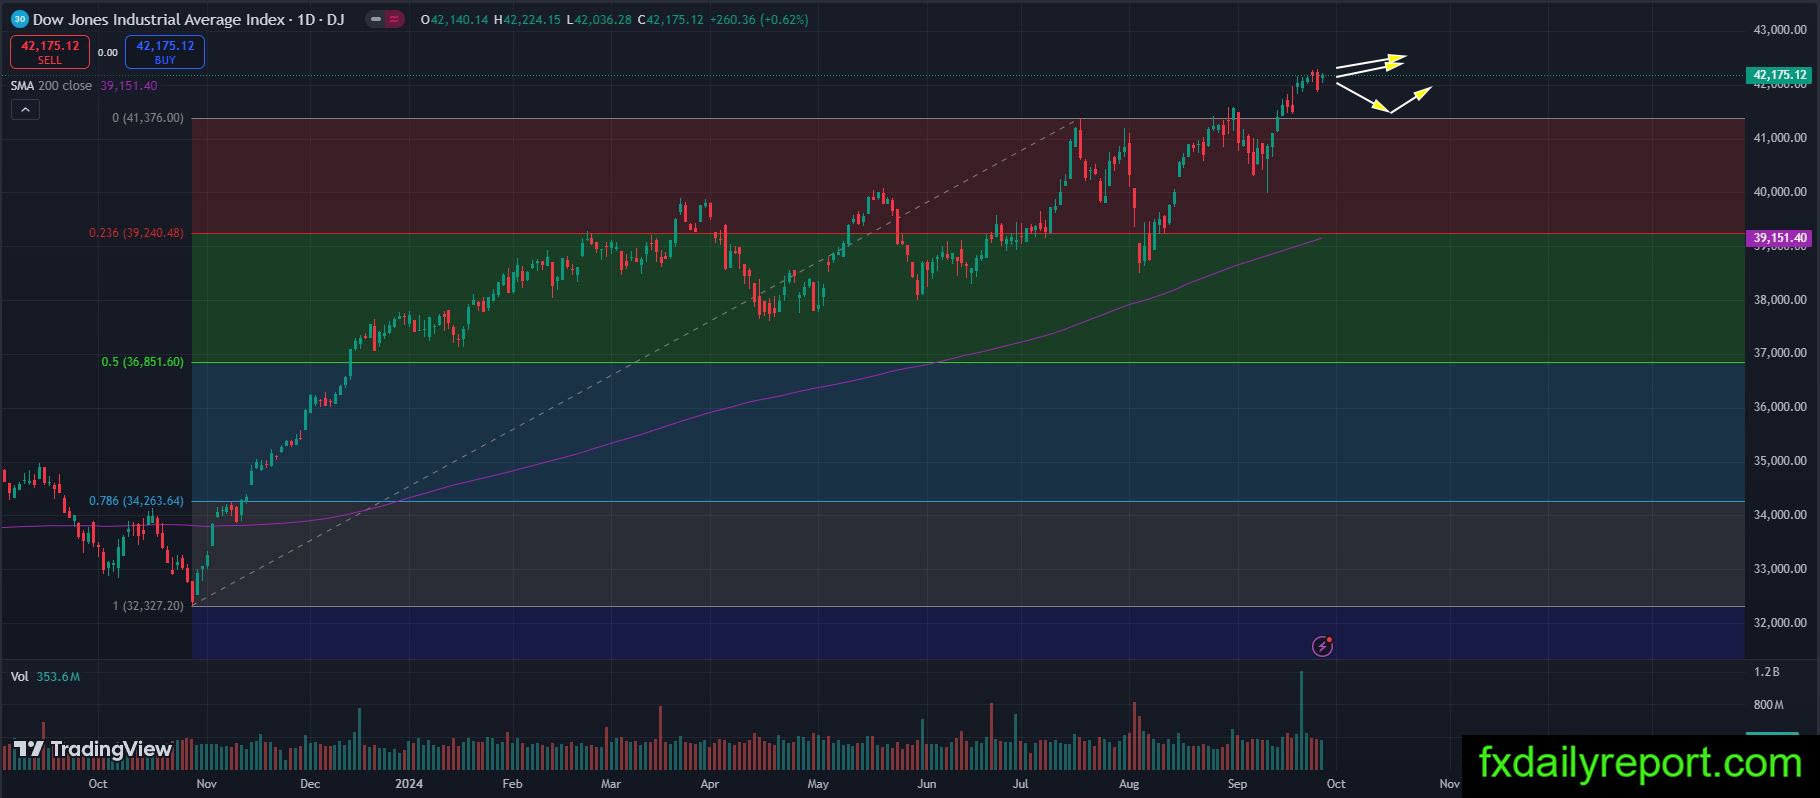Click the Jul label on the time axis
The image size is (1820, 798).
coord(1021,784)
